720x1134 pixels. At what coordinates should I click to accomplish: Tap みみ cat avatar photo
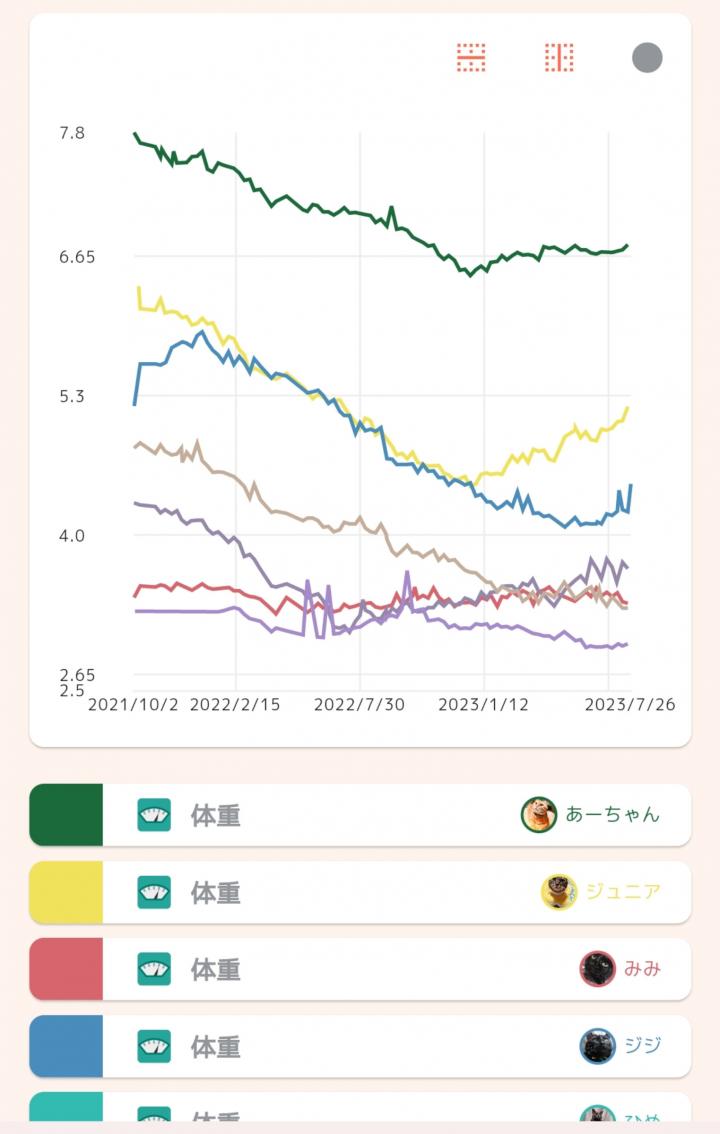point(597,969)
